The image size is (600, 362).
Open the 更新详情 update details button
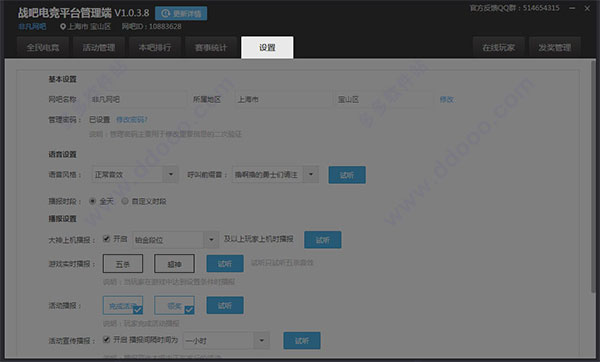coord(181,13)
